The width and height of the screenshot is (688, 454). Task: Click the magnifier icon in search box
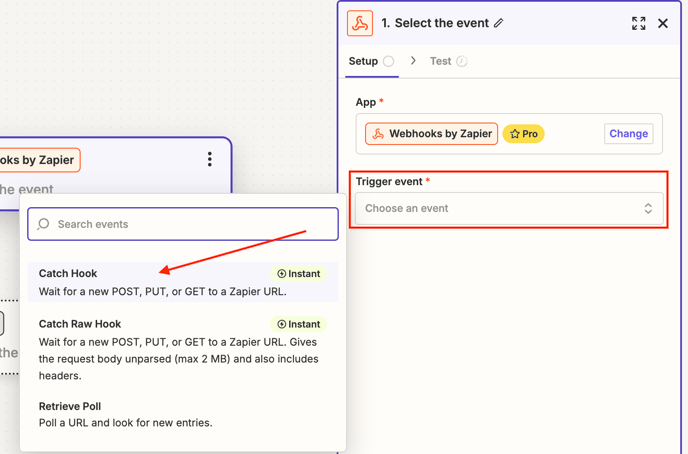pos(43,224)
